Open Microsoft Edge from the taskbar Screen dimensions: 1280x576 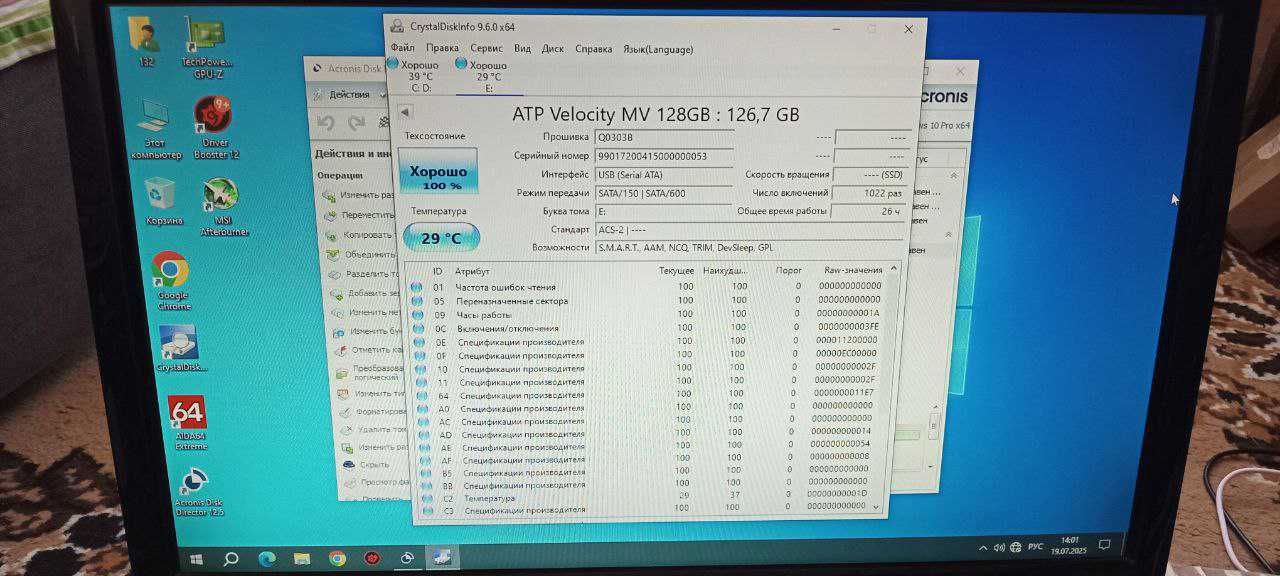pos(267,558)
